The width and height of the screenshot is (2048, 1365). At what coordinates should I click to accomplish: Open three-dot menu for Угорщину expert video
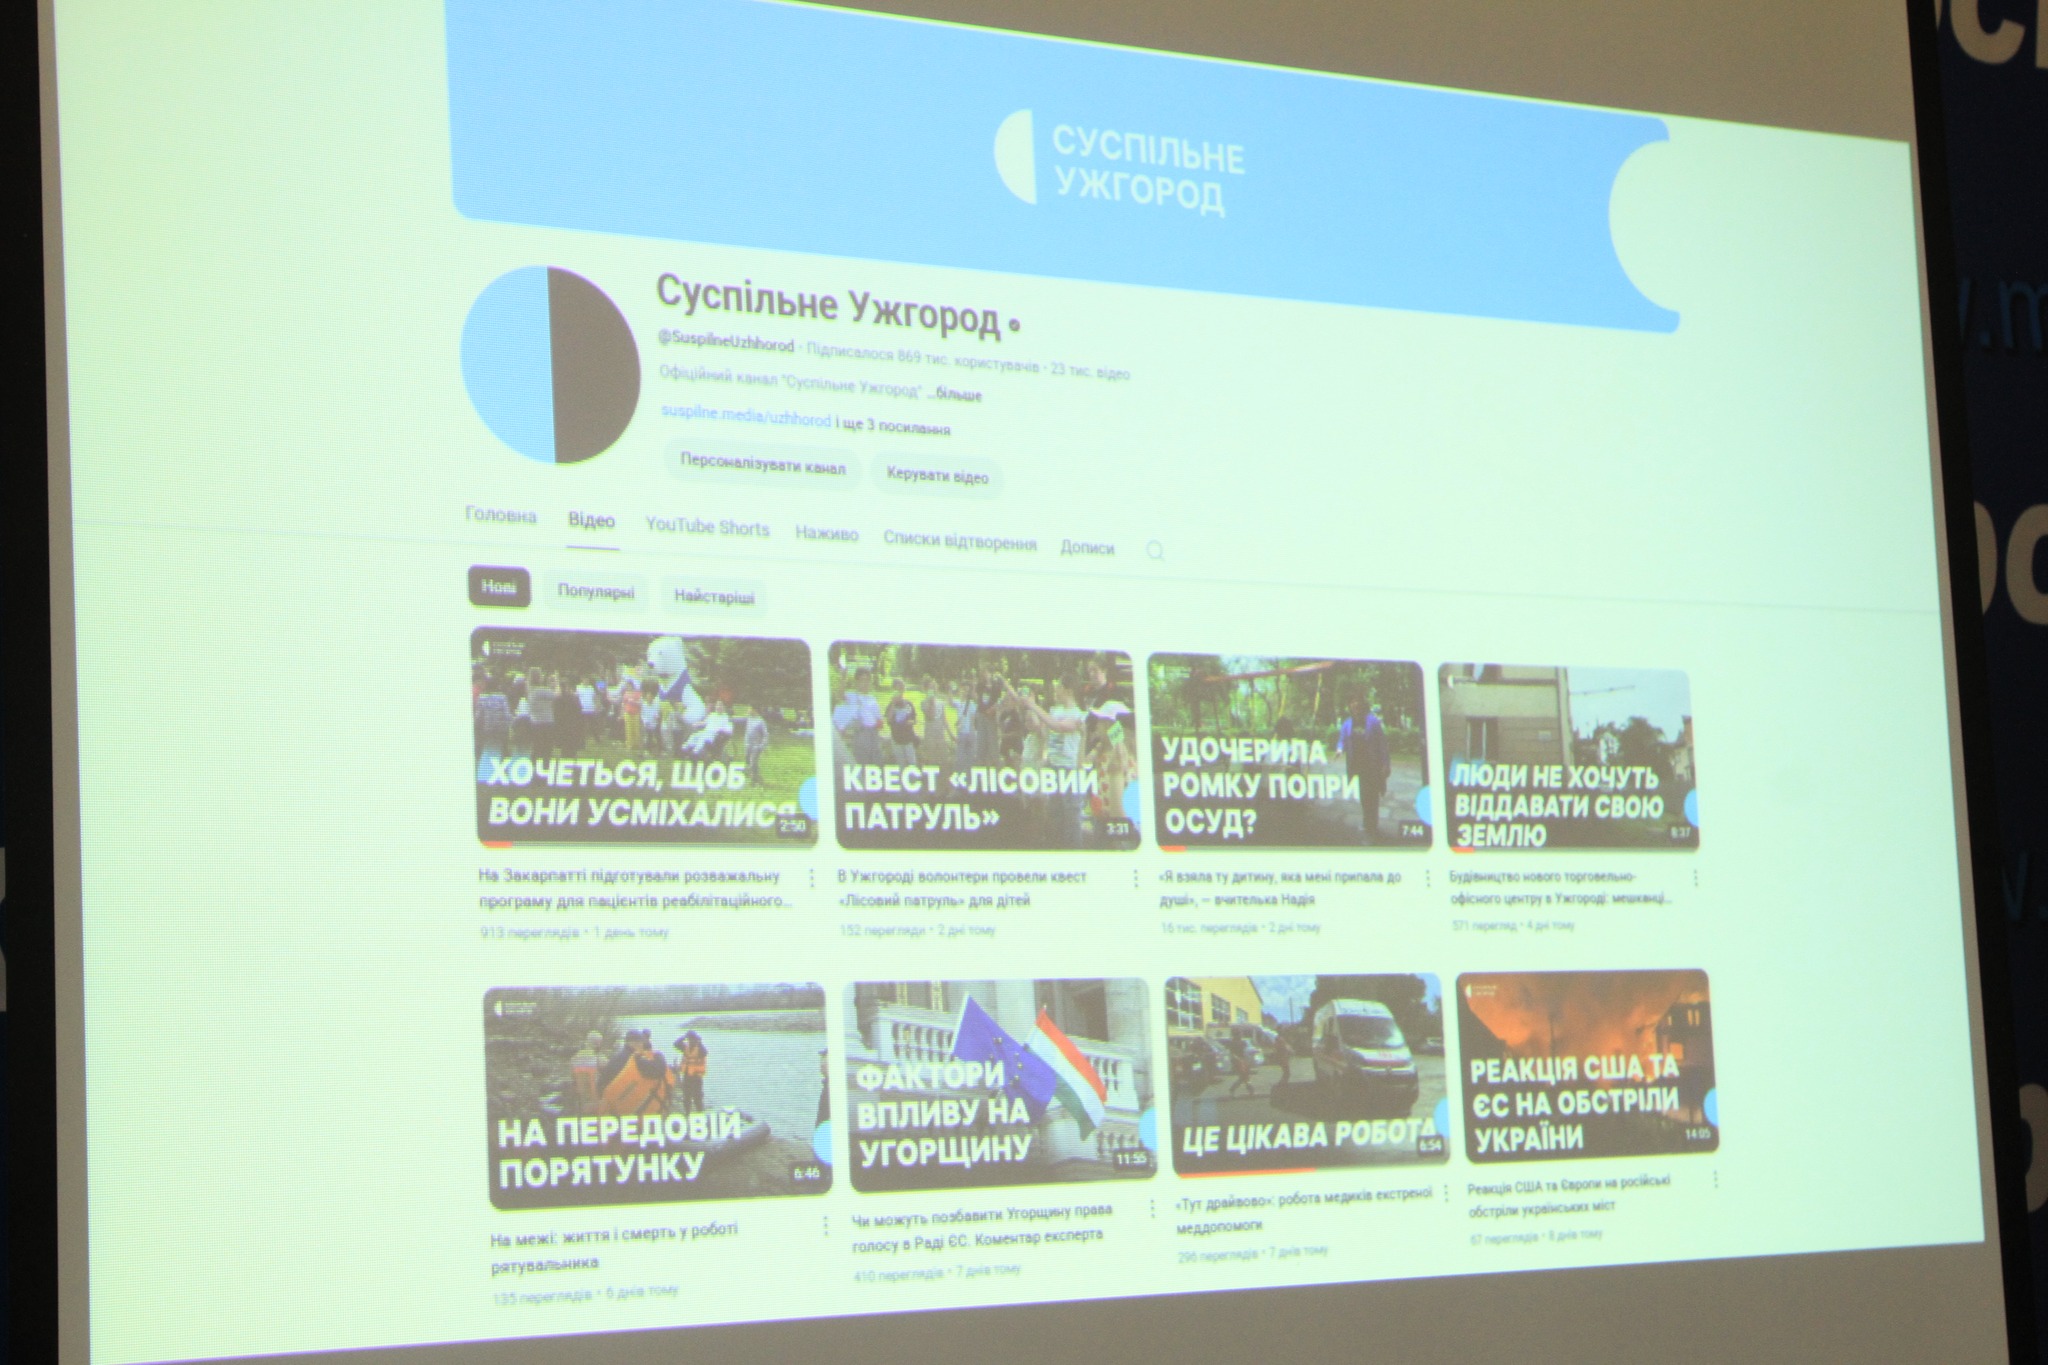pos(1152,1208)
